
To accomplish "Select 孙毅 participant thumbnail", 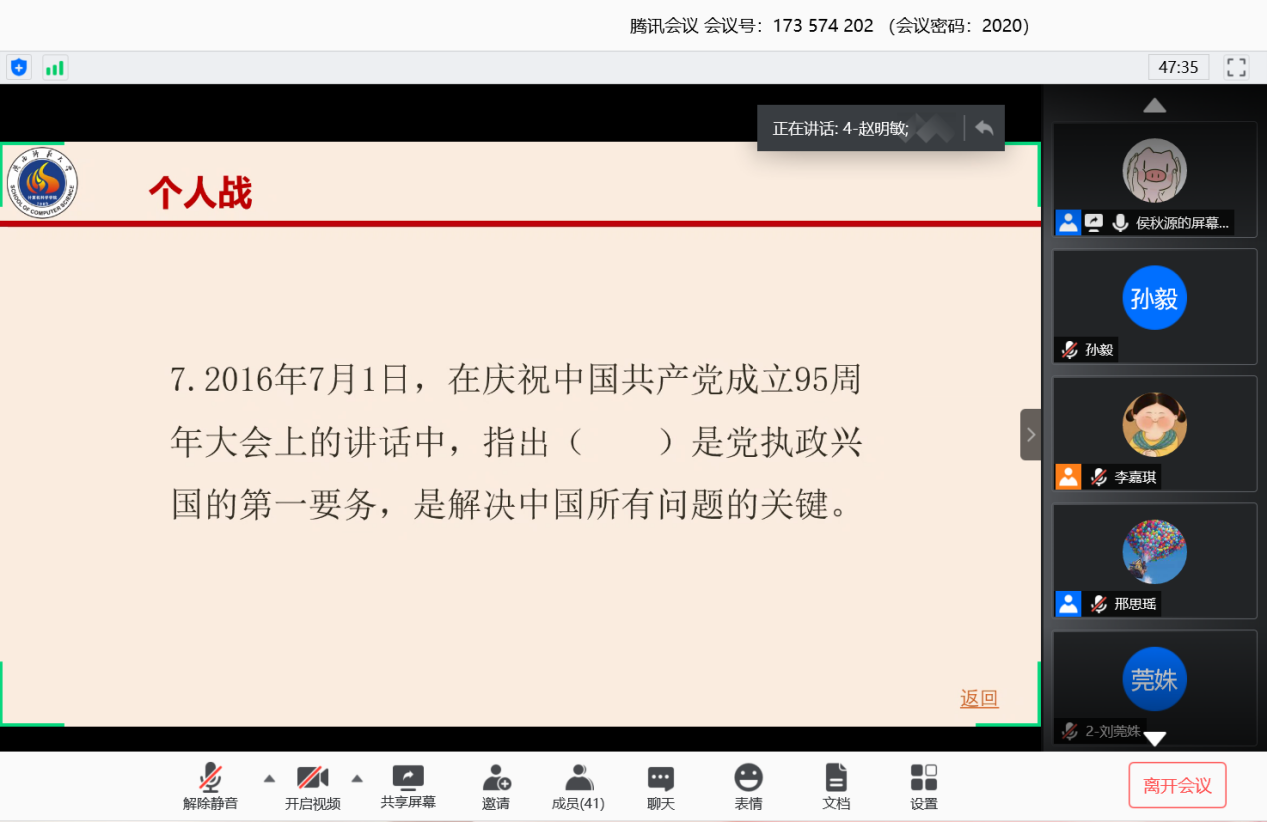I will [1154, 305].
